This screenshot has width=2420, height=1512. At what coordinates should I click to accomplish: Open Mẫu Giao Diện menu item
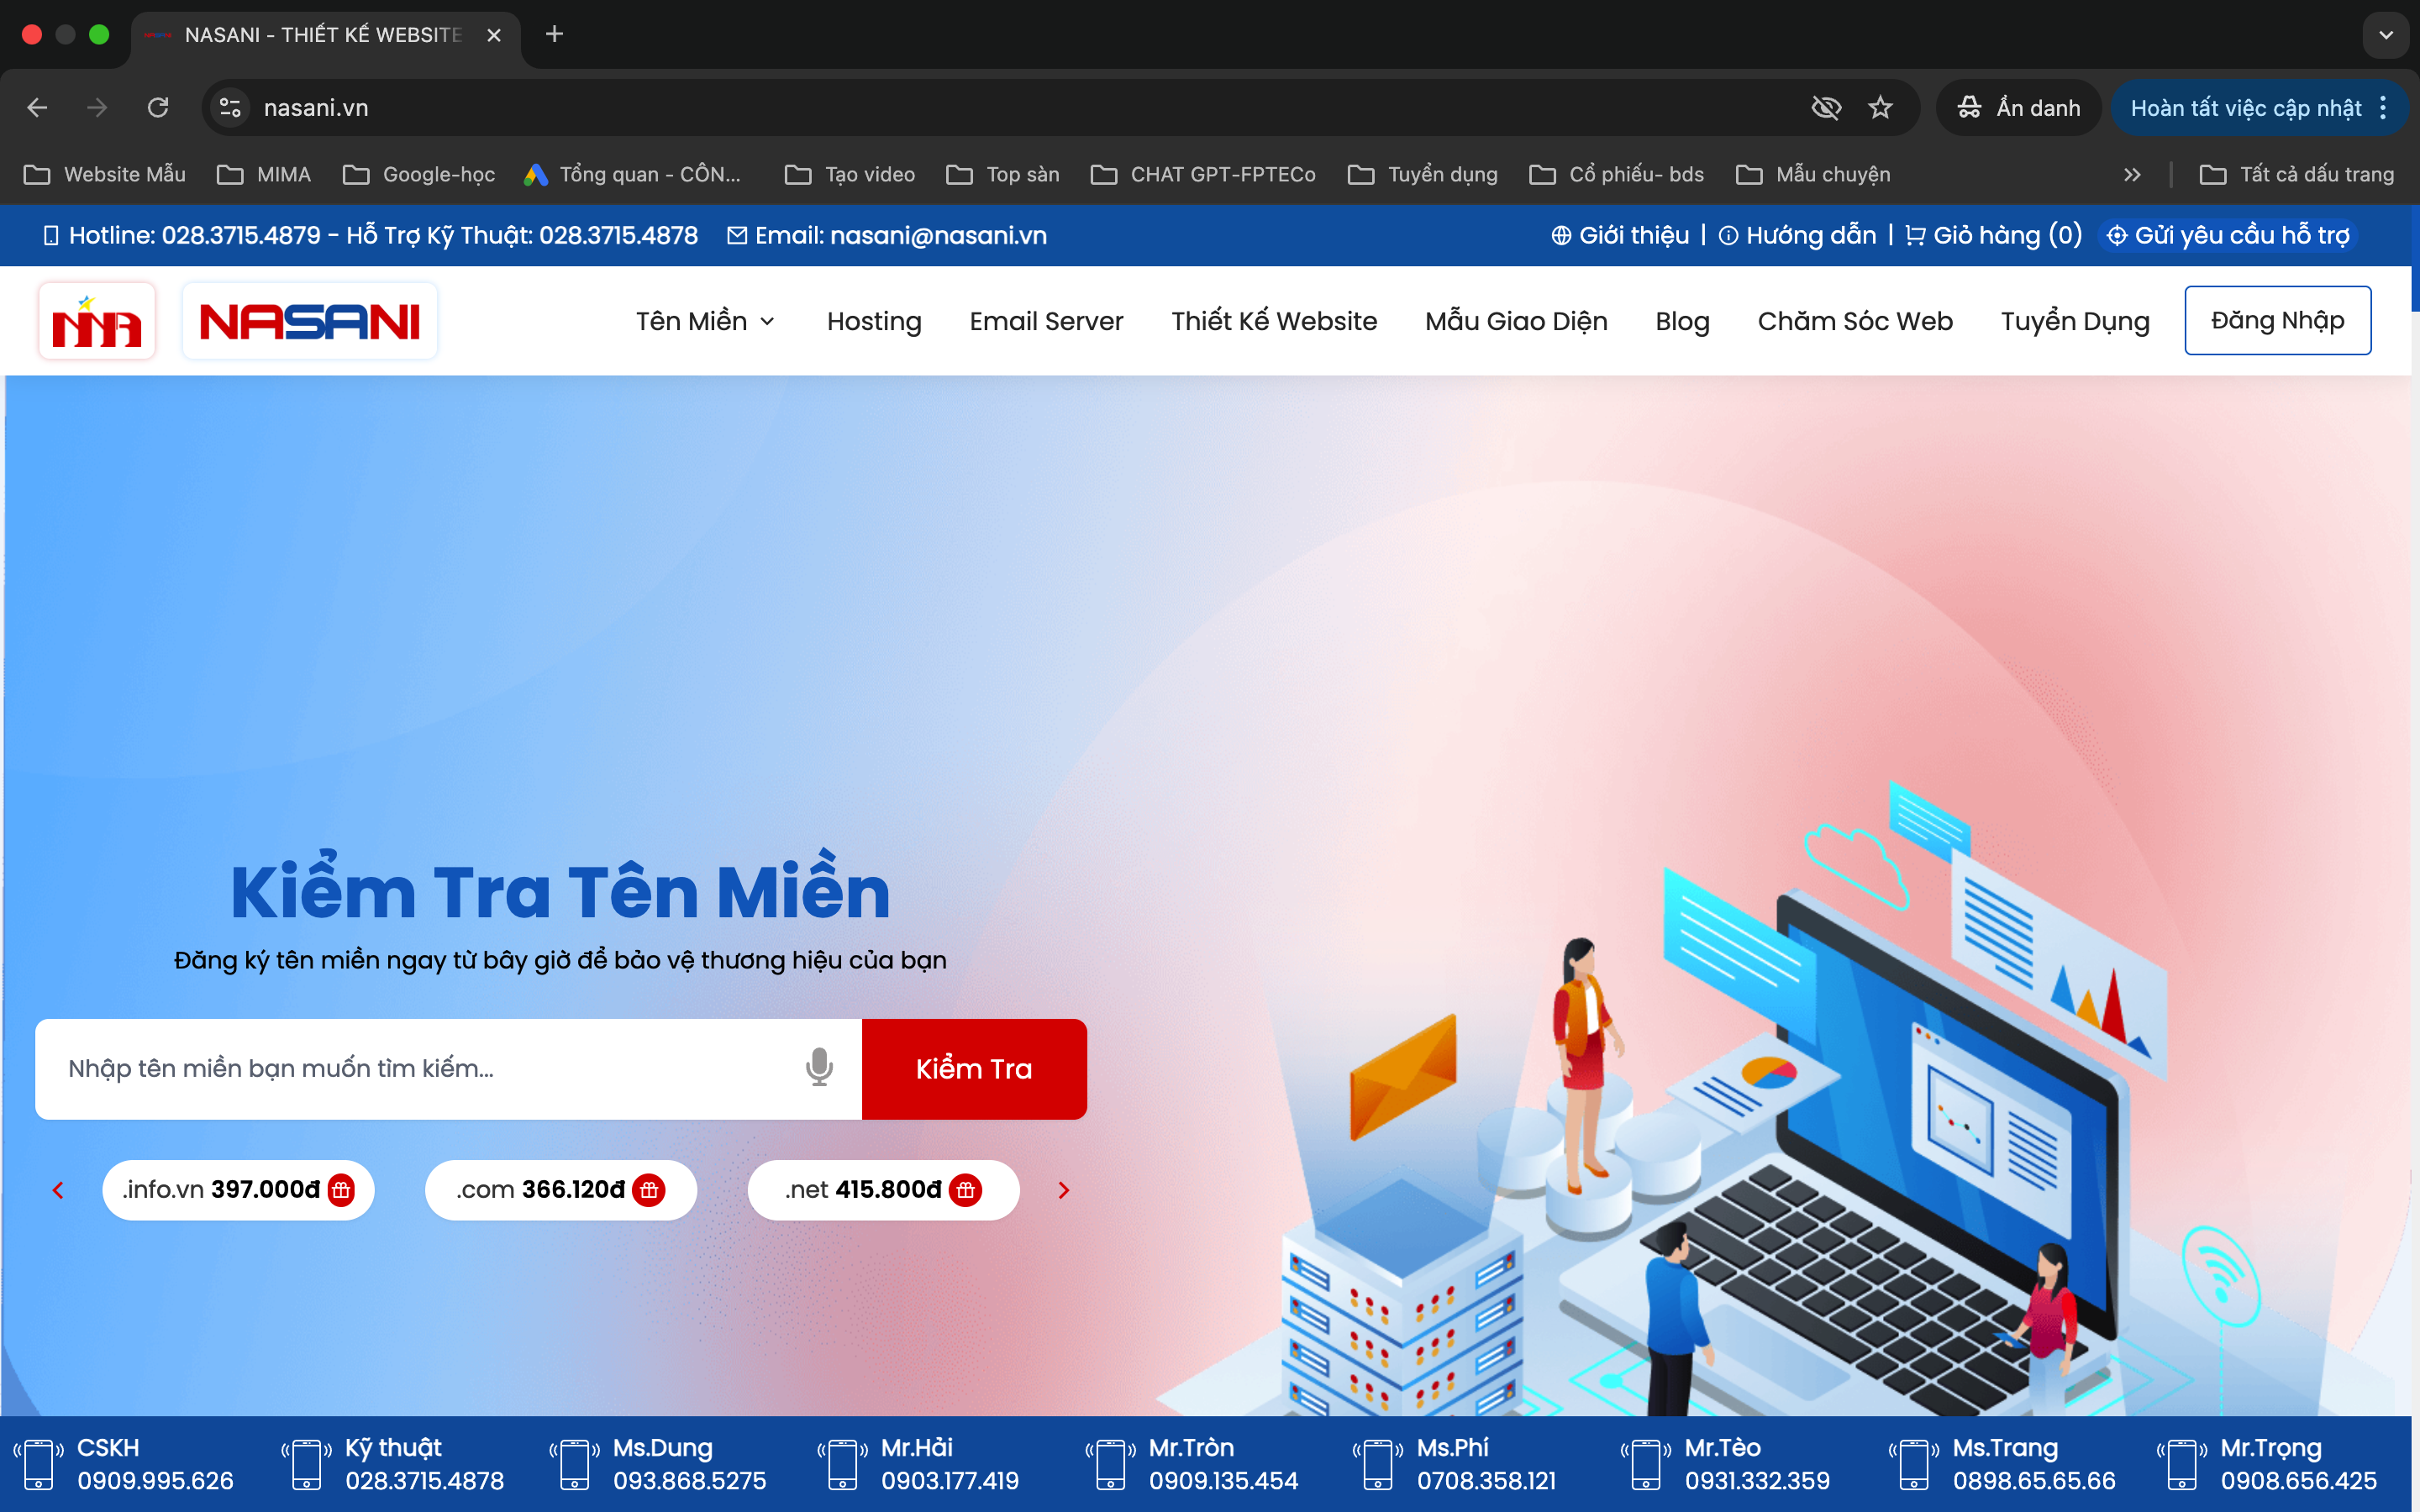(x=1516, y=321)
